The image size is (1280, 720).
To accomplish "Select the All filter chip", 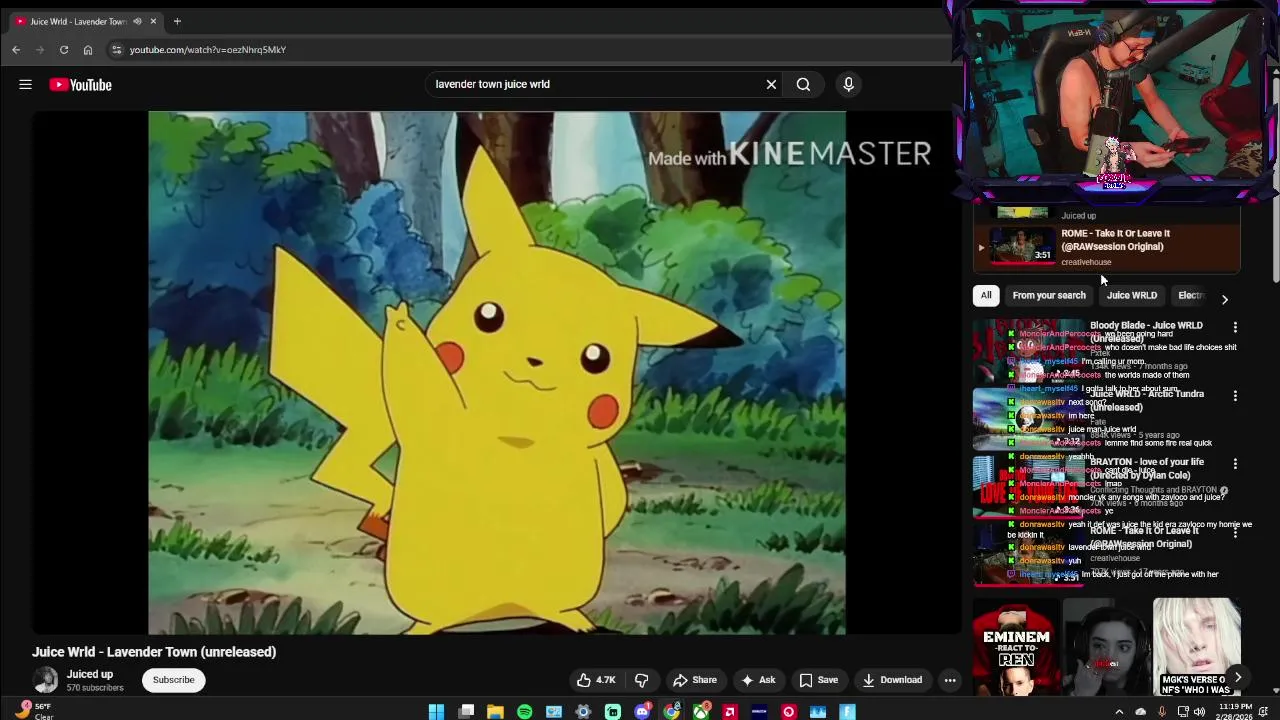I will point(986,295).
